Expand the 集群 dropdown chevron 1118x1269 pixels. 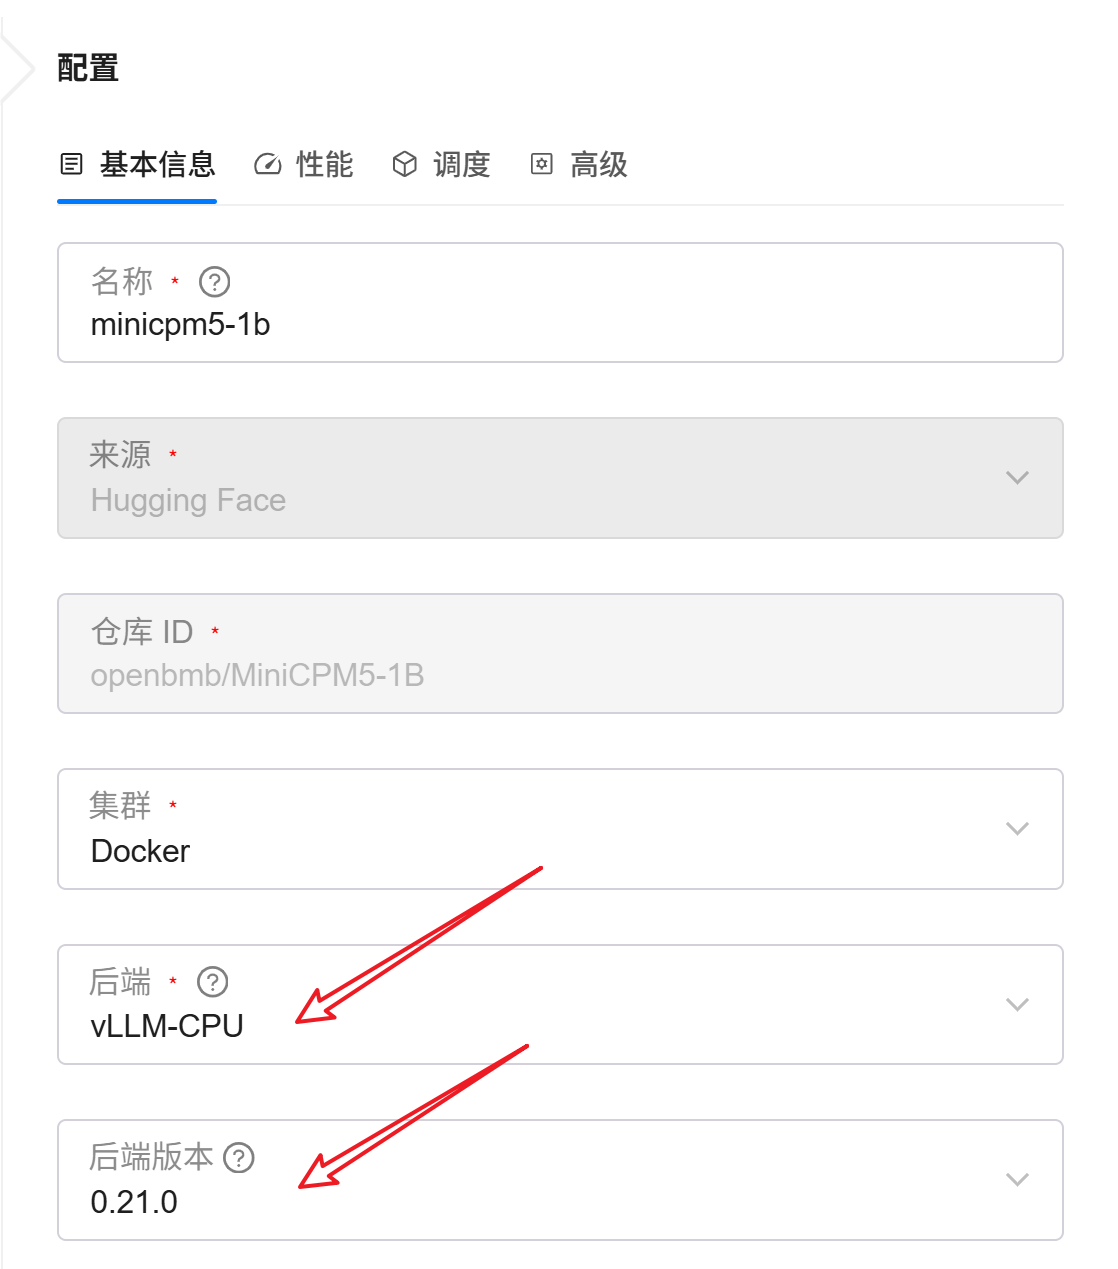pos(1017,829)
